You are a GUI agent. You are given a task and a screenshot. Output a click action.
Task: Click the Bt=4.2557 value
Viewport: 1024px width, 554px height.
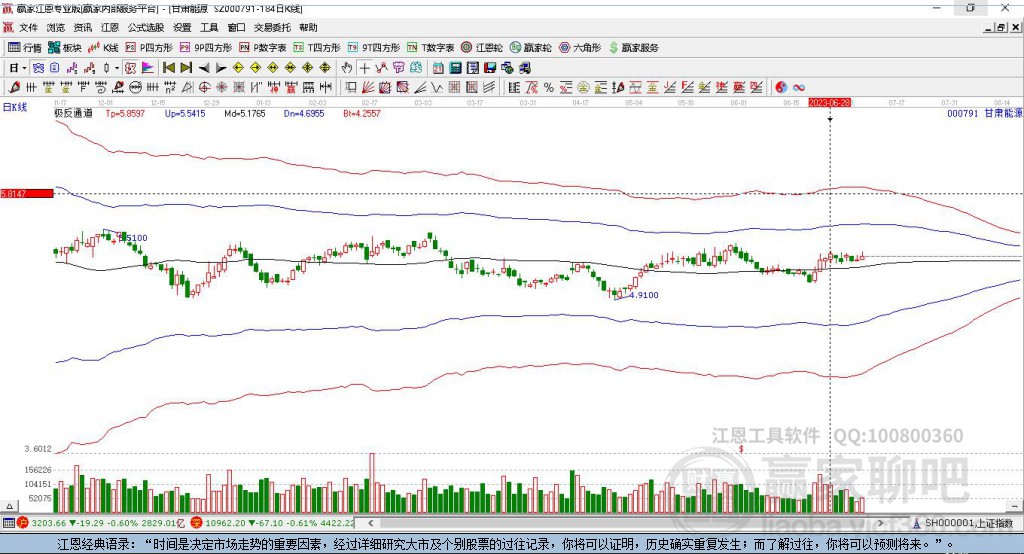pos(362,113)
